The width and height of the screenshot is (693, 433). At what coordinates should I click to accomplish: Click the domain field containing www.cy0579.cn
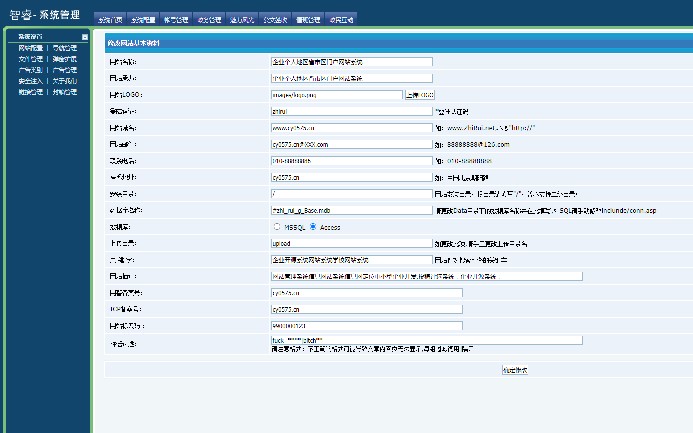(352, 128)
